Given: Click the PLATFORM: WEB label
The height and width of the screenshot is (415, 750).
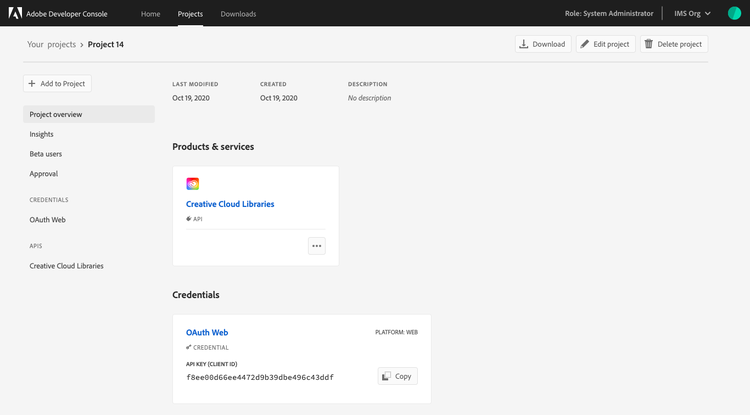Looking at the screenshot, I should (397, 332).
